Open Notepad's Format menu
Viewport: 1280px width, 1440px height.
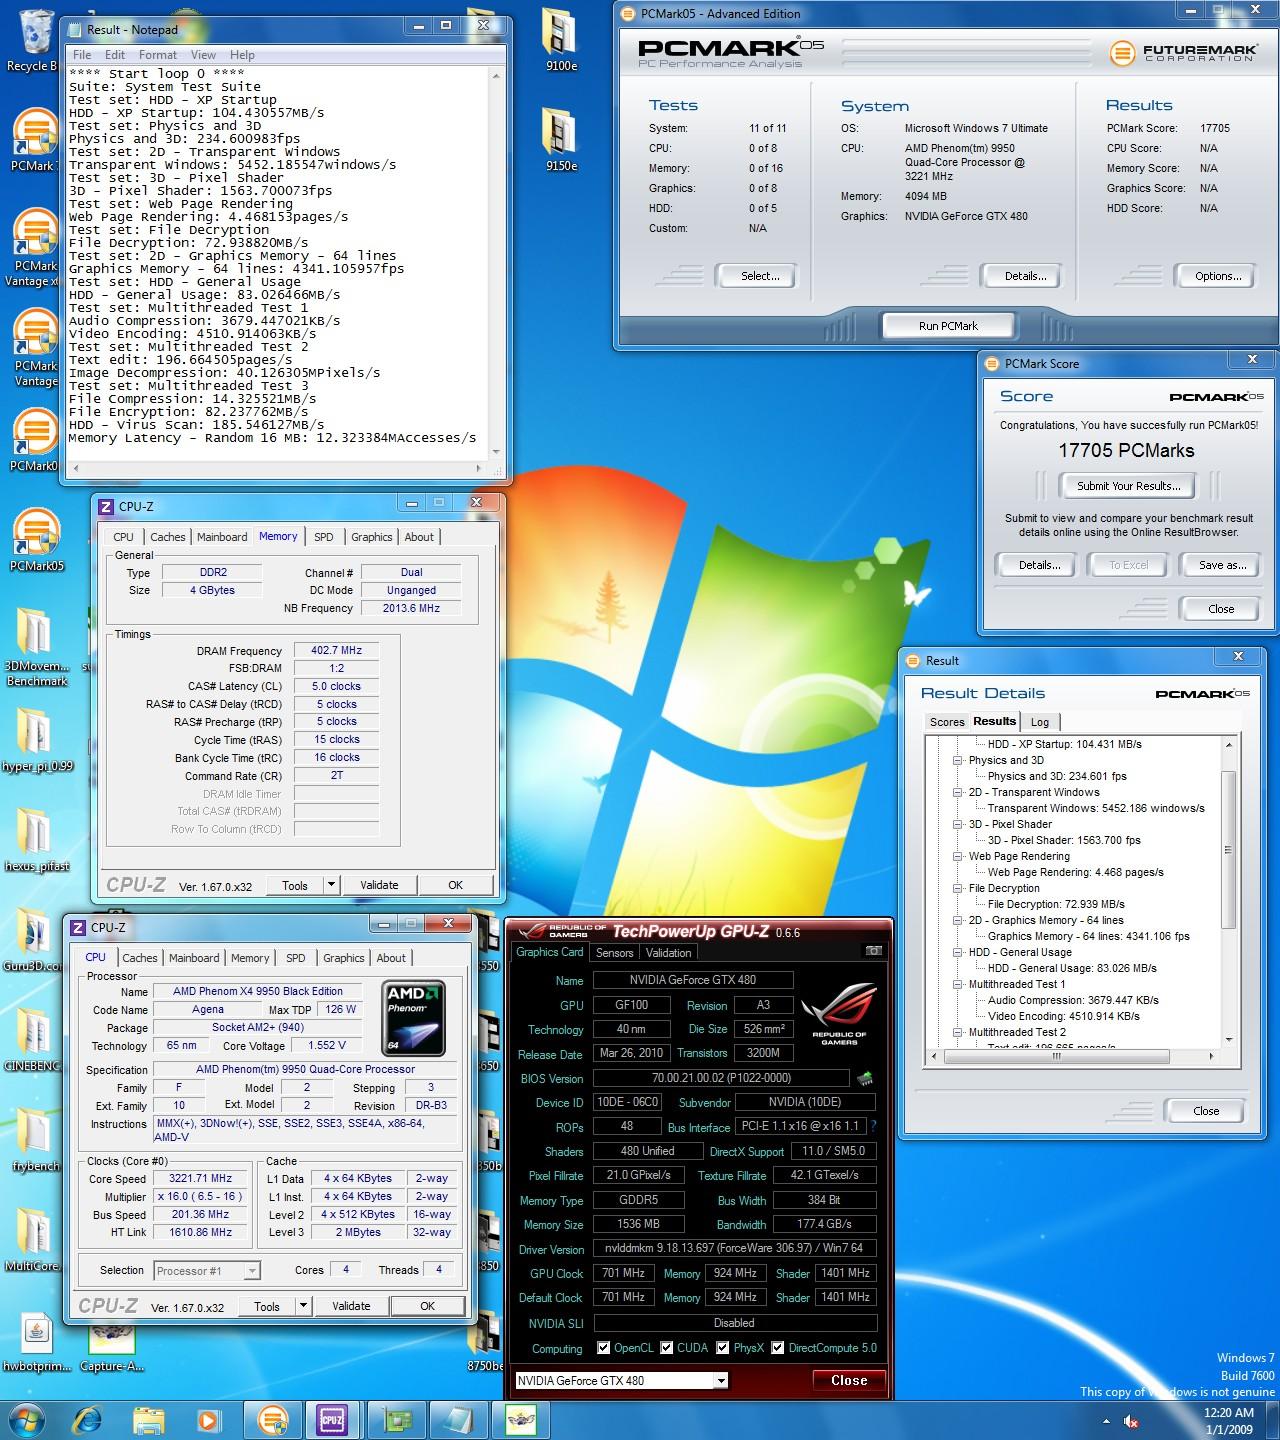click(158, 55)
